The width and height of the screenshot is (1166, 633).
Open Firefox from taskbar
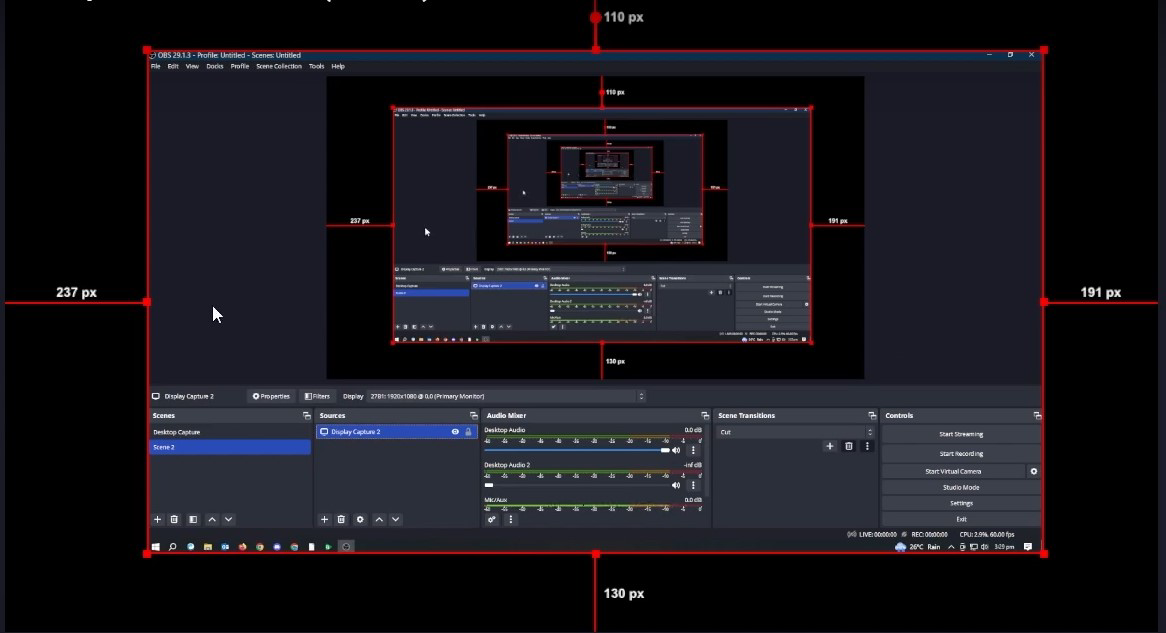click(242, 547)
